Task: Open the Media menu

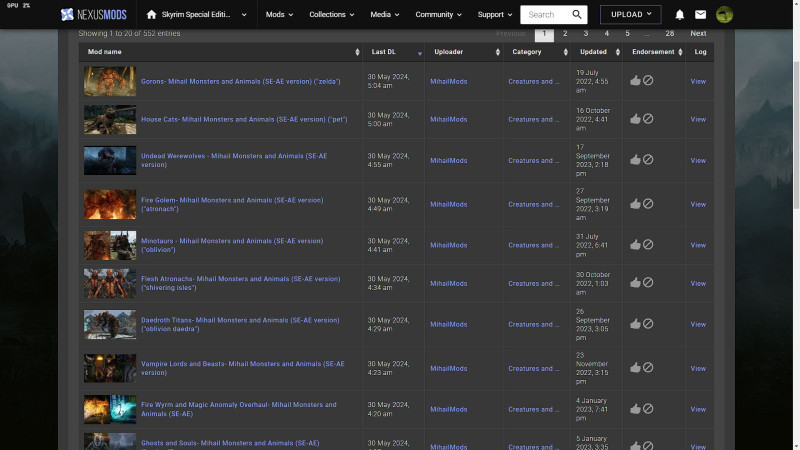Action: pyautogui.click(x=385, y=15)
